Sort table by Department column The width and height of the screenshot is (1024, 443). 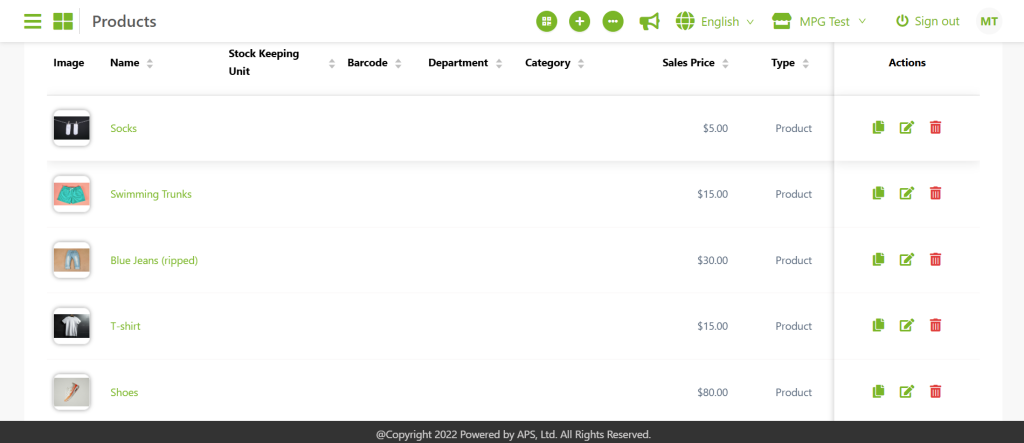499,63
